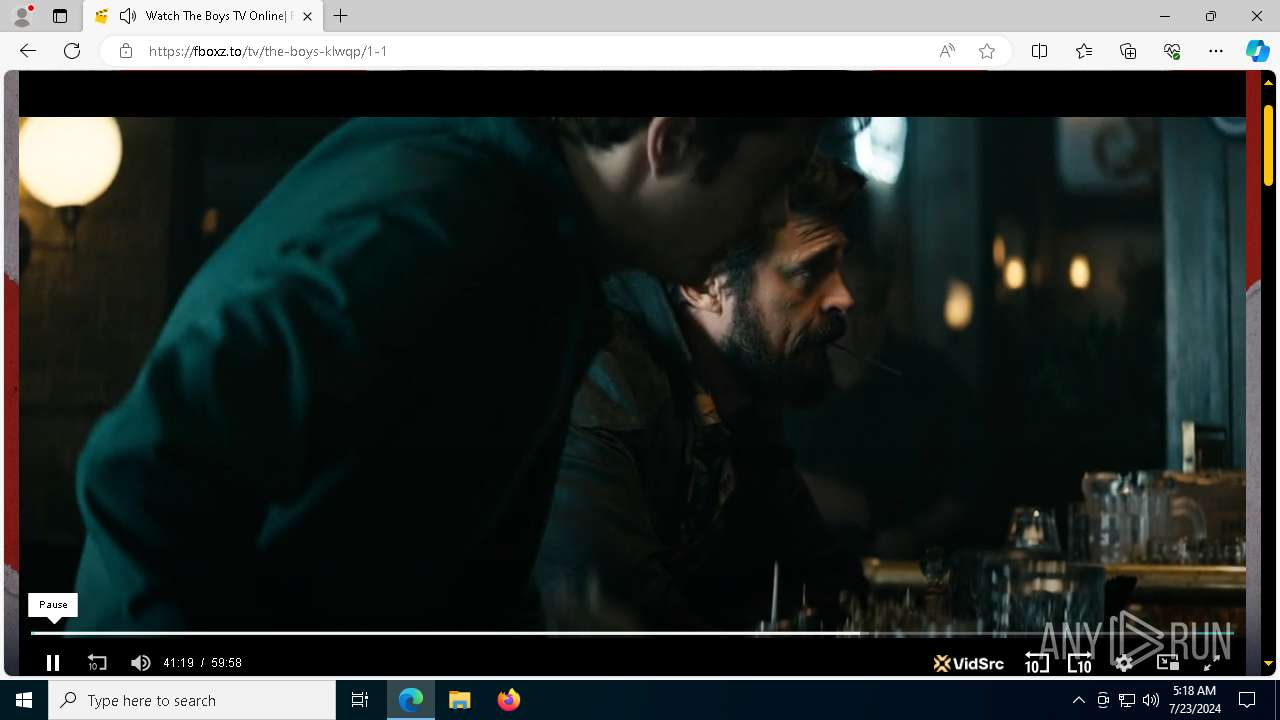Open the clock and calendar flyout

coord(1194,700)
